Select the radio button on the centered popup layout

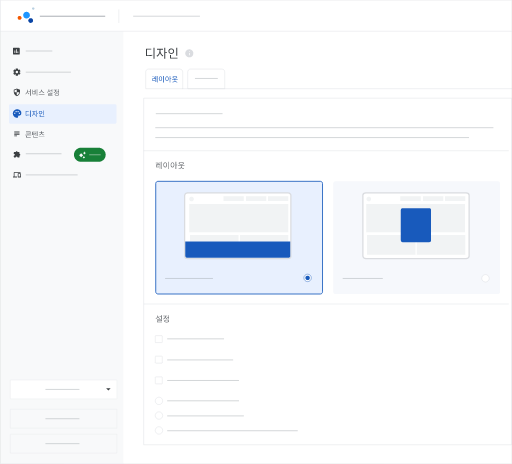click(485, 278)
